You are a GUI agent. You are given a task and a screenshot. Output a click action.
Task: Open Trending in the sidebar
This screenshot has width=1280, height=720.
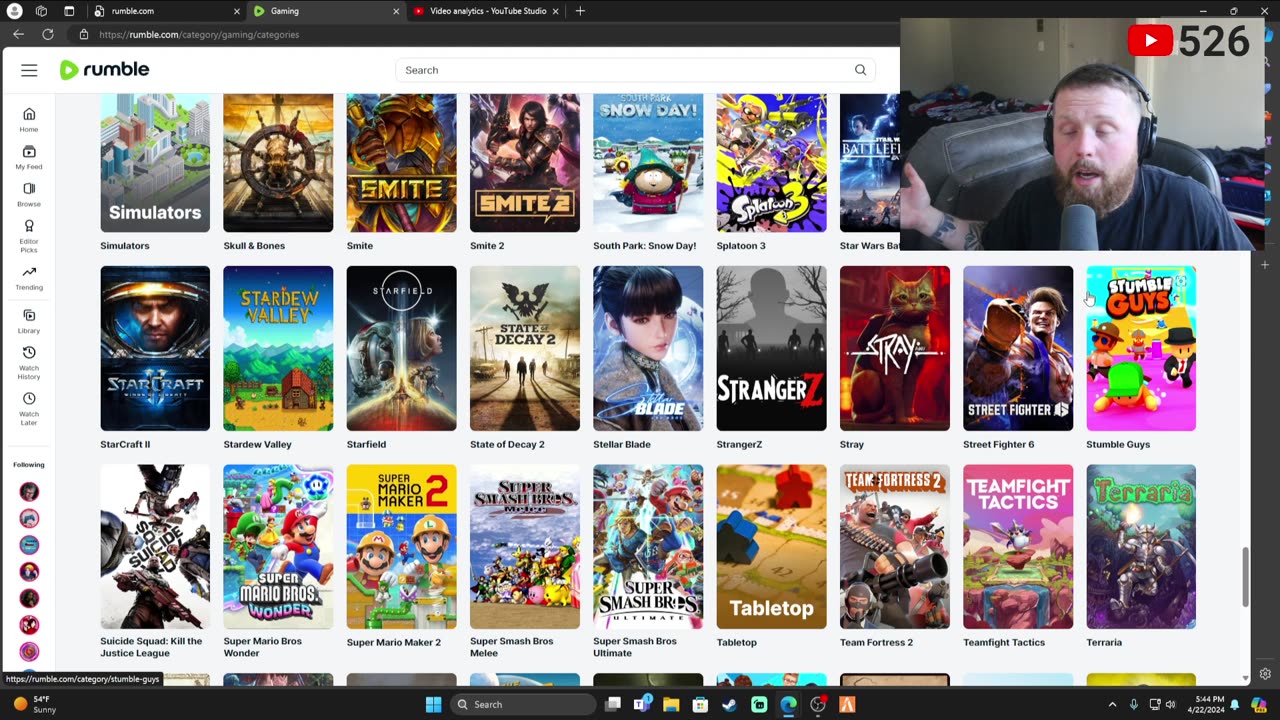coord(29,278)
